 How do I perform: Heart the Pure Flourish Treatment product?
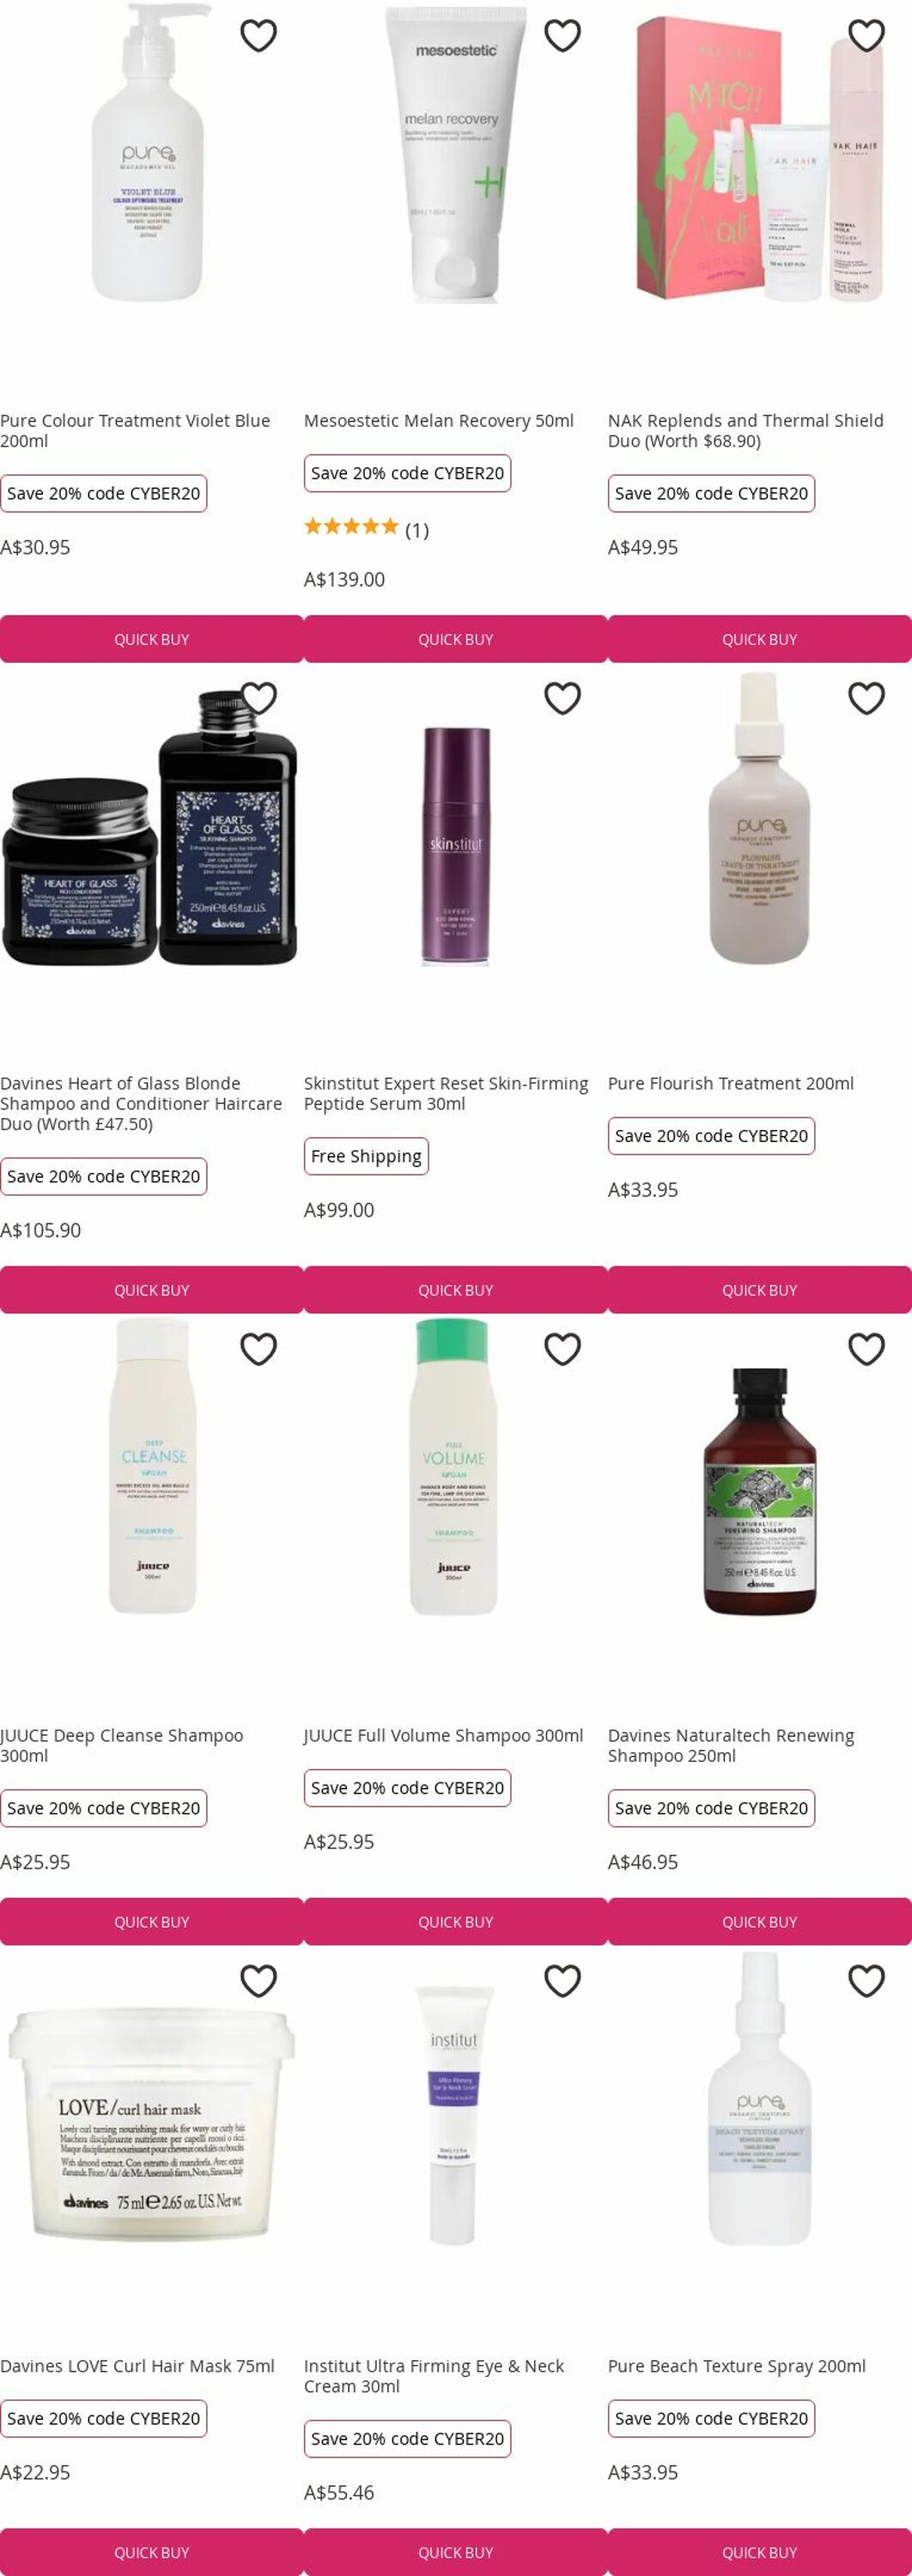pos(866,698)
